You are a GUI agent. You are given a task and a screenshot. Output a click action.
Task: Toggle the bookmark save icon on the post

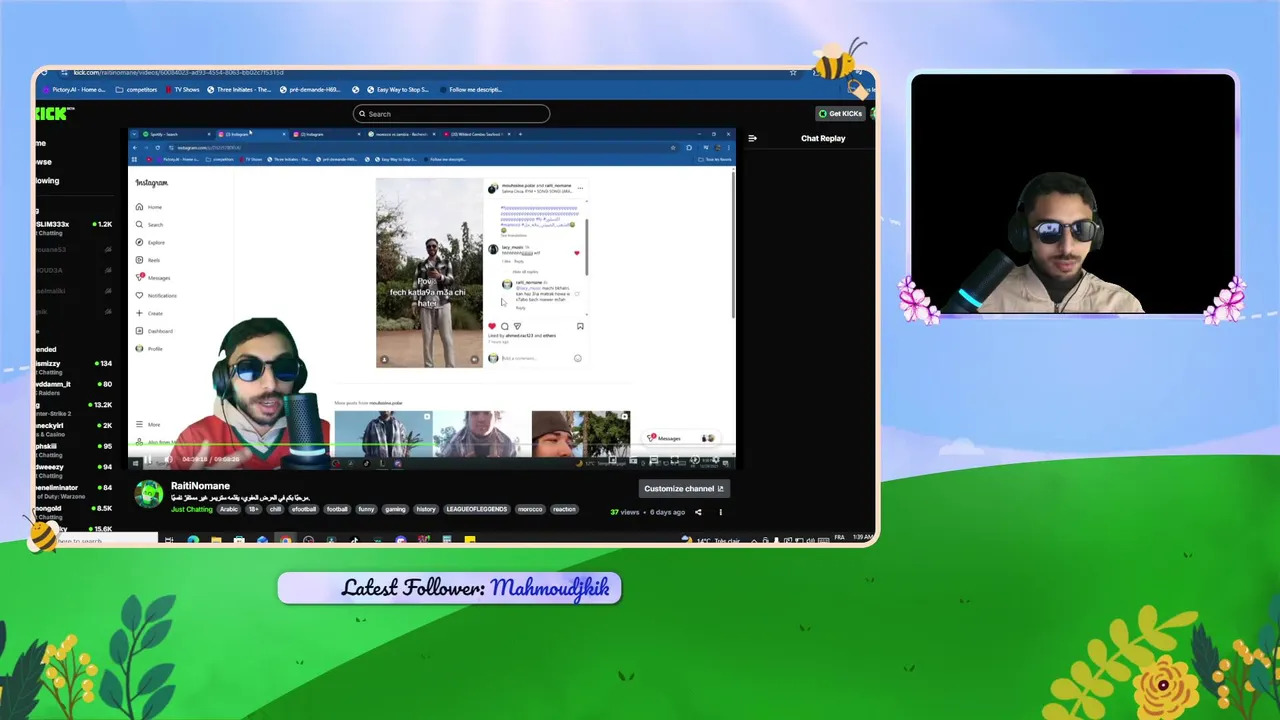coord(580,326)
